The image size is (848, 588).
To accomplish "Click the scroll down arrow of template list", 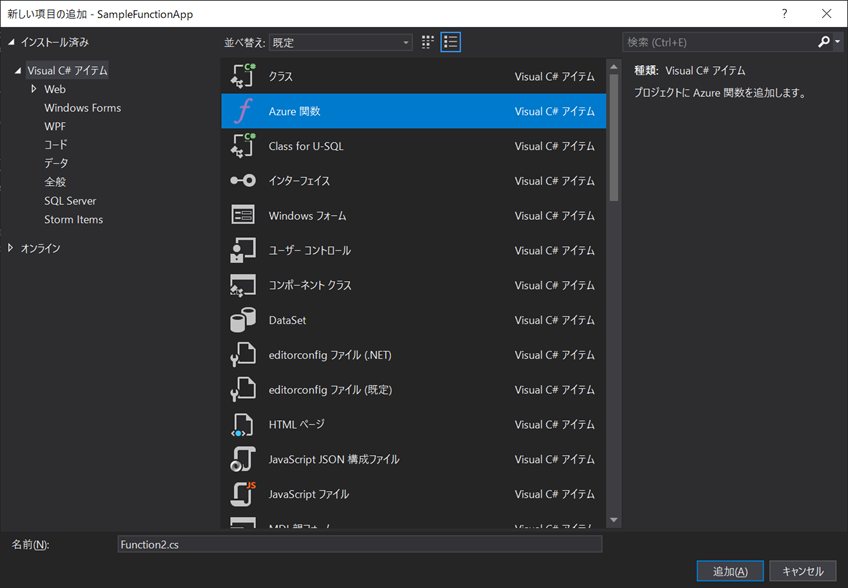I will tap(614, 520).
